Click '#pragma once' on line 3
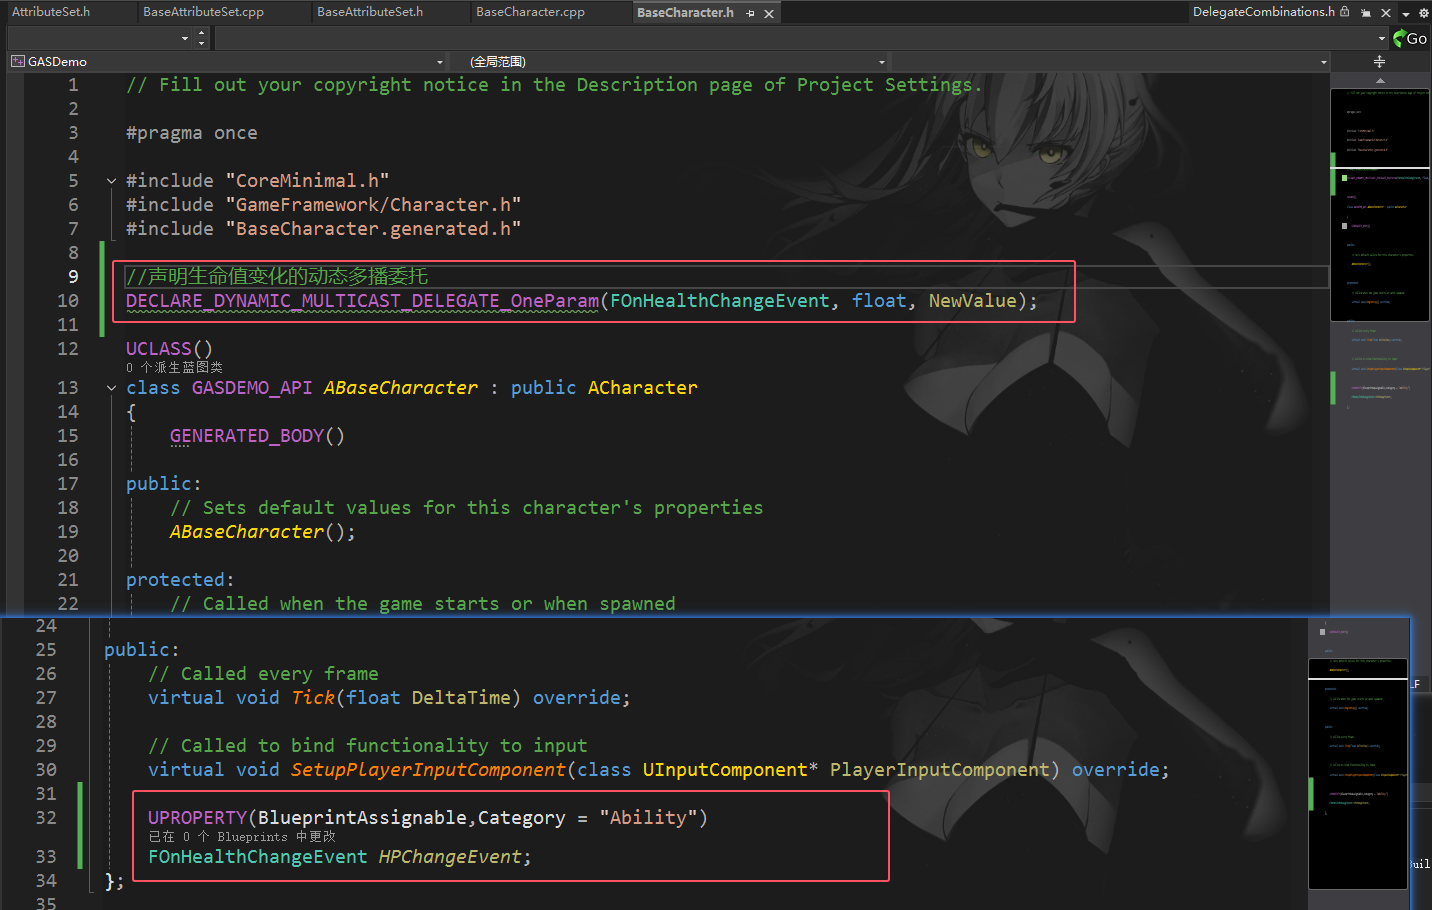The image size is (1432, 910). 192,133
